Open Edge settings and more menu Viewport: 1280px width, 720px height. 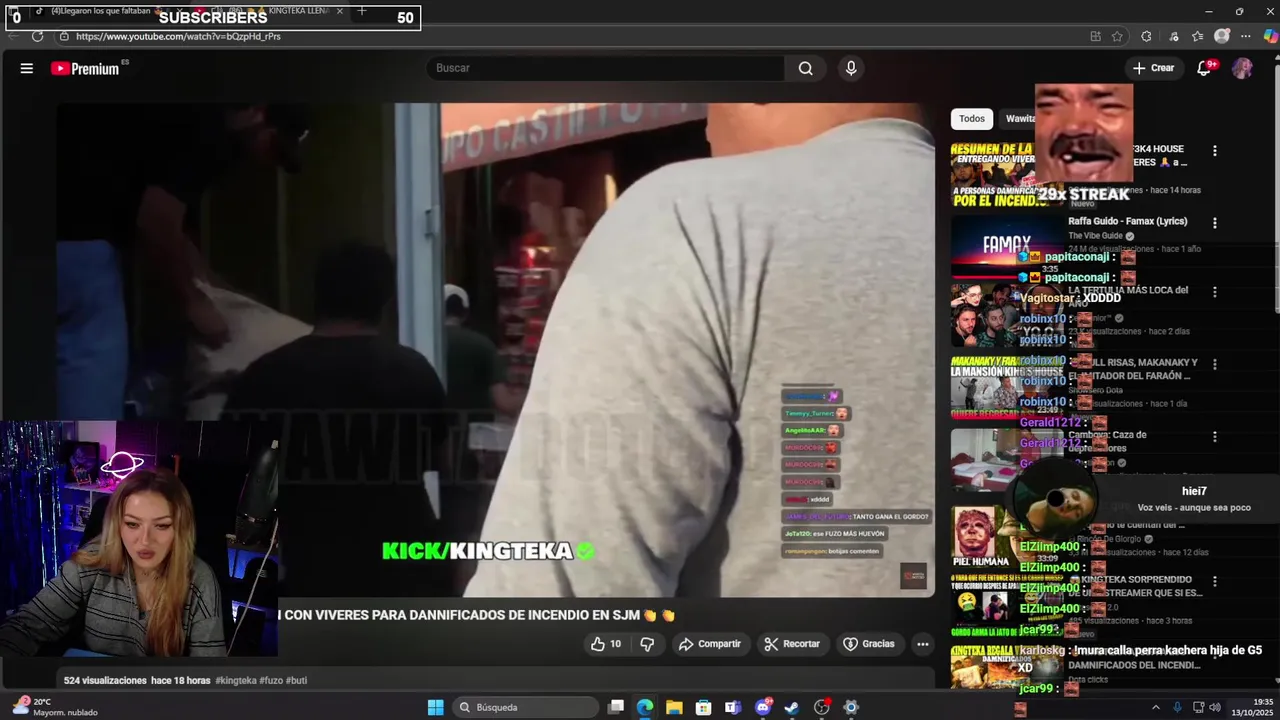pyautogui.click(x=1246, y=36)
